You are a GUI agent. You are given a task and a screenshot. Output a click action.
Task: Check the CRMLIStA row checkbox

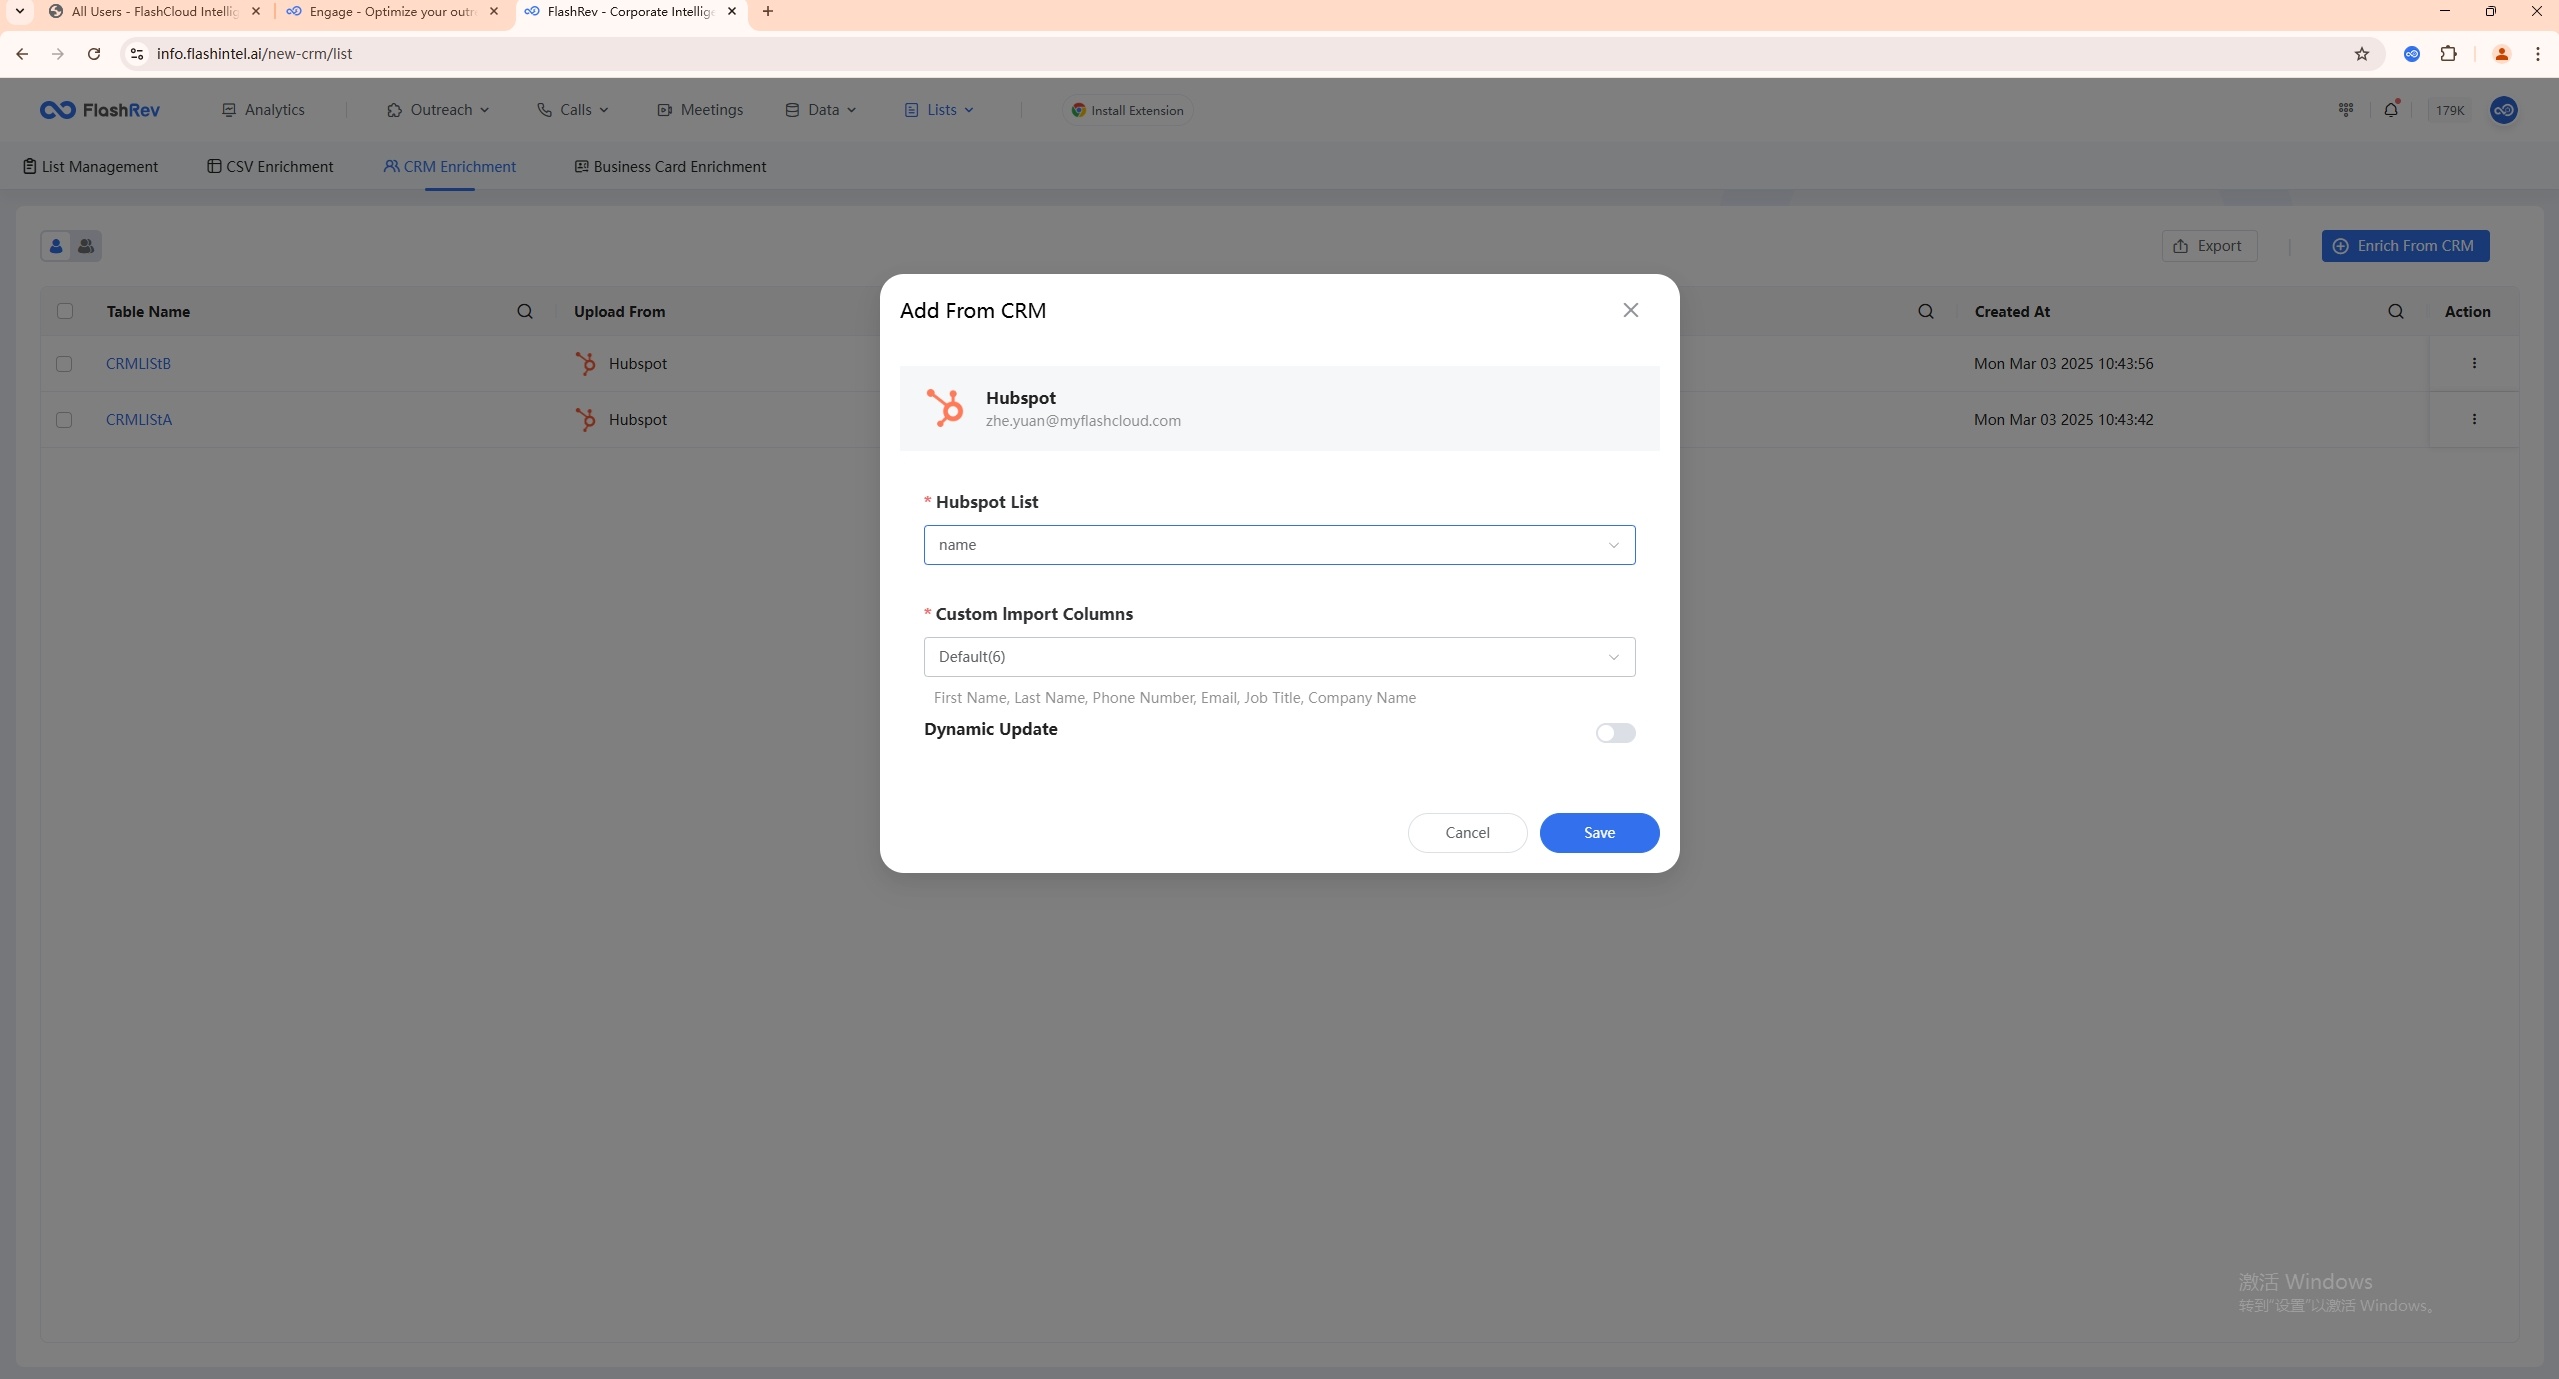coord(64,420)
